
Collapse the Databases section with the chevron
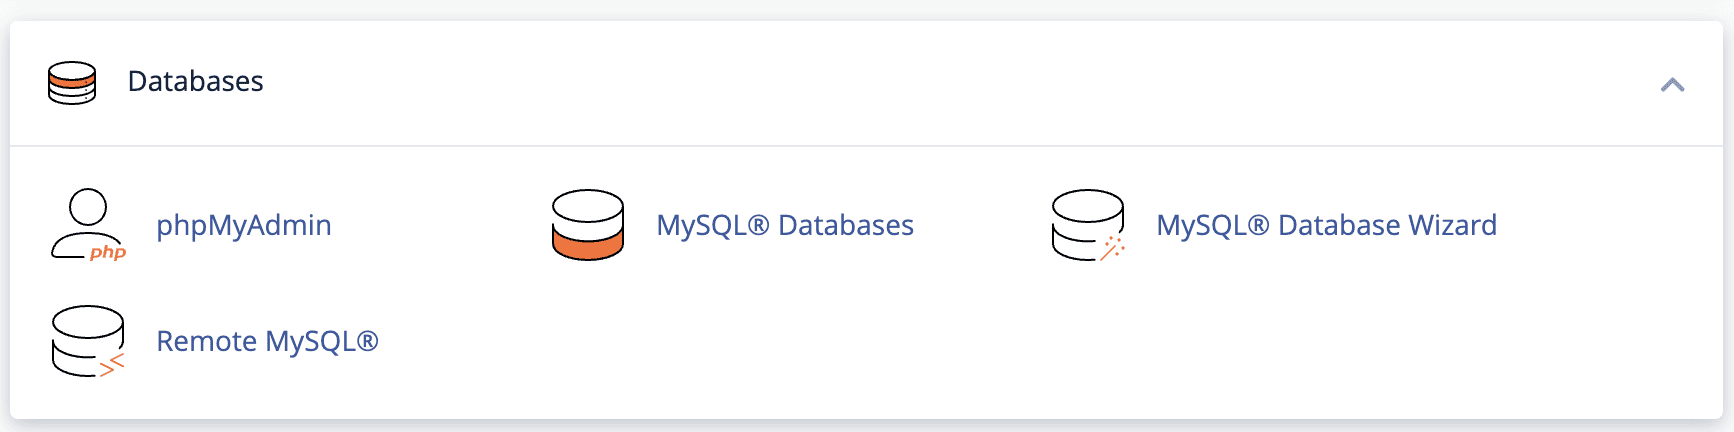(1672, 85)
